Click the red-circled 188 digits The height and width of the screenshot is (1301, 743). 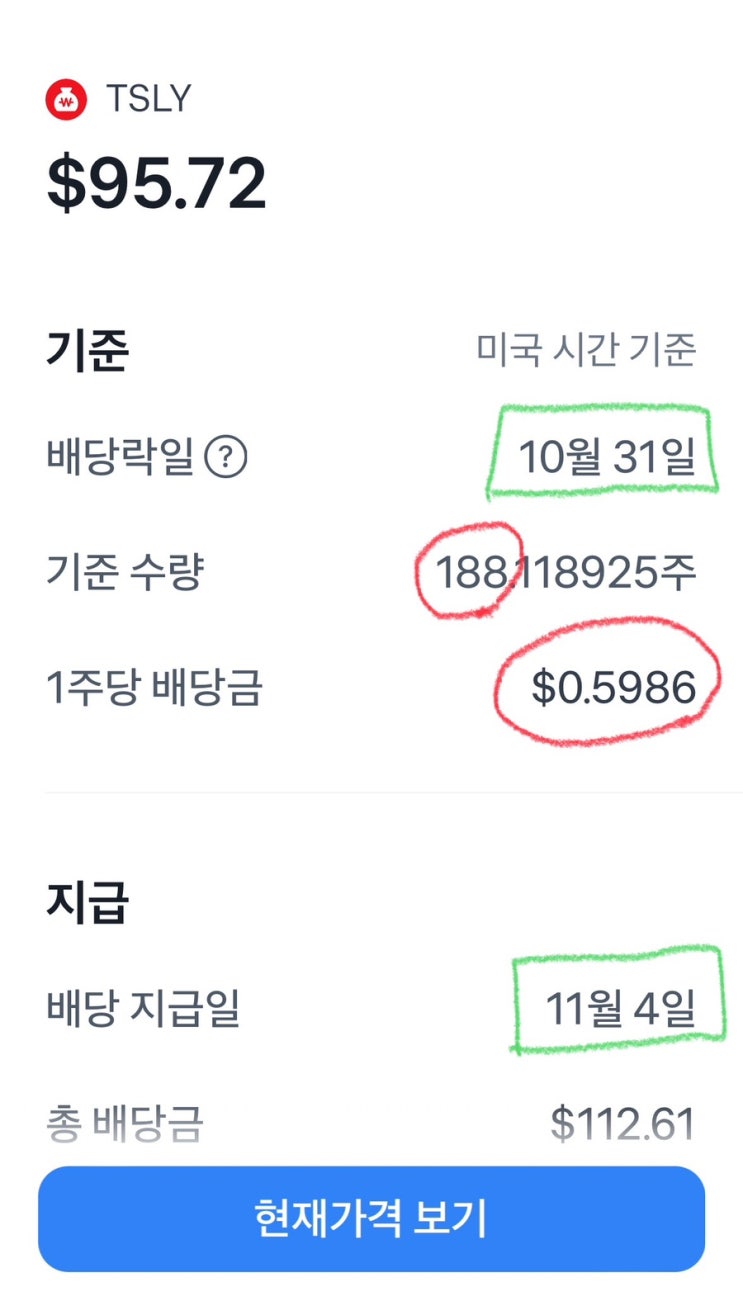coord(467,573)
